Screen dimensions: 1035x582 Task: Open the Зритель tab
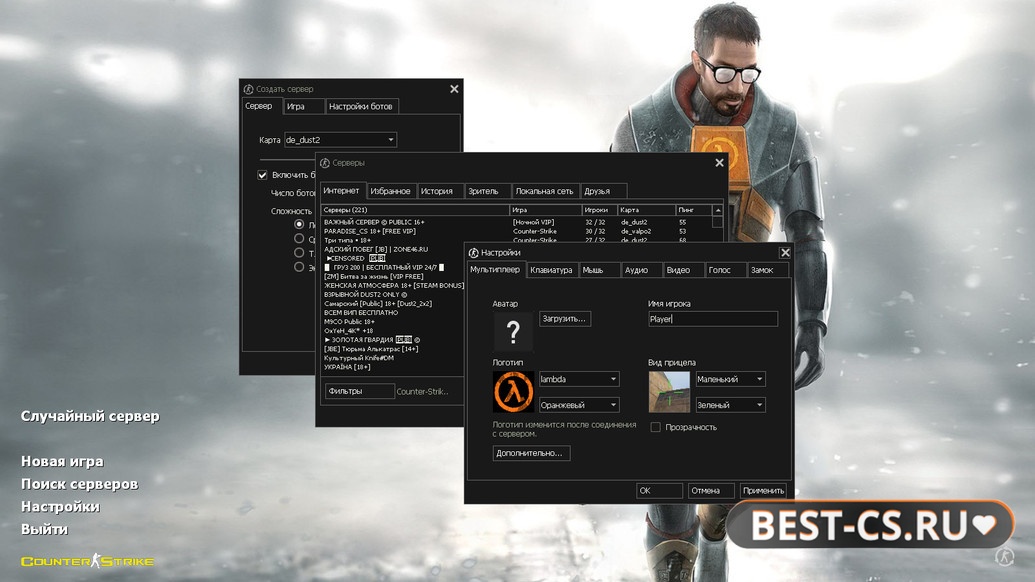click(x=487, y=191)
